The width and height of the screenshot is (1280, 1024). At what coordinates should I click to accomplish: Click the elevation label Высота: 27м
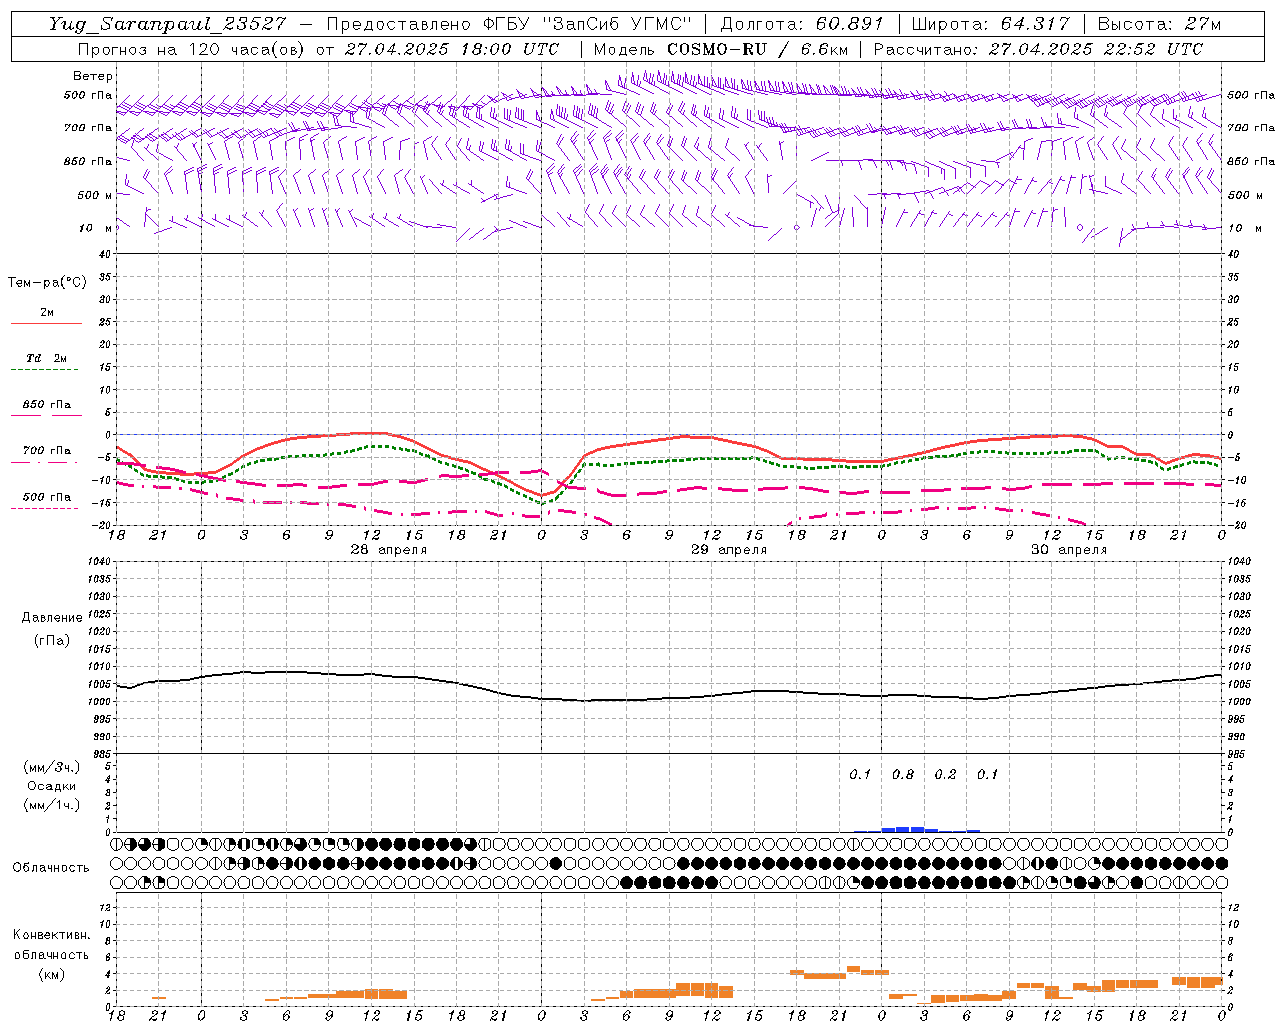1159,24
